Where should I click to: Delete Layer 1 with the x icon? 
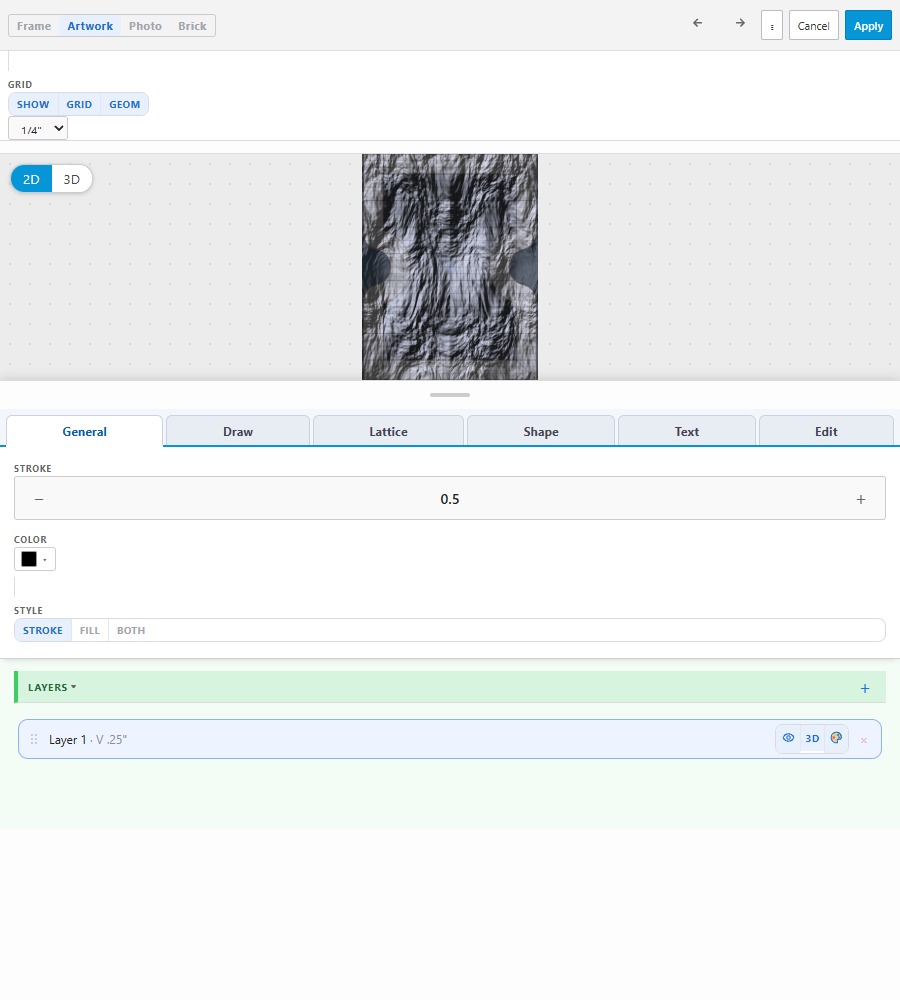864,740
